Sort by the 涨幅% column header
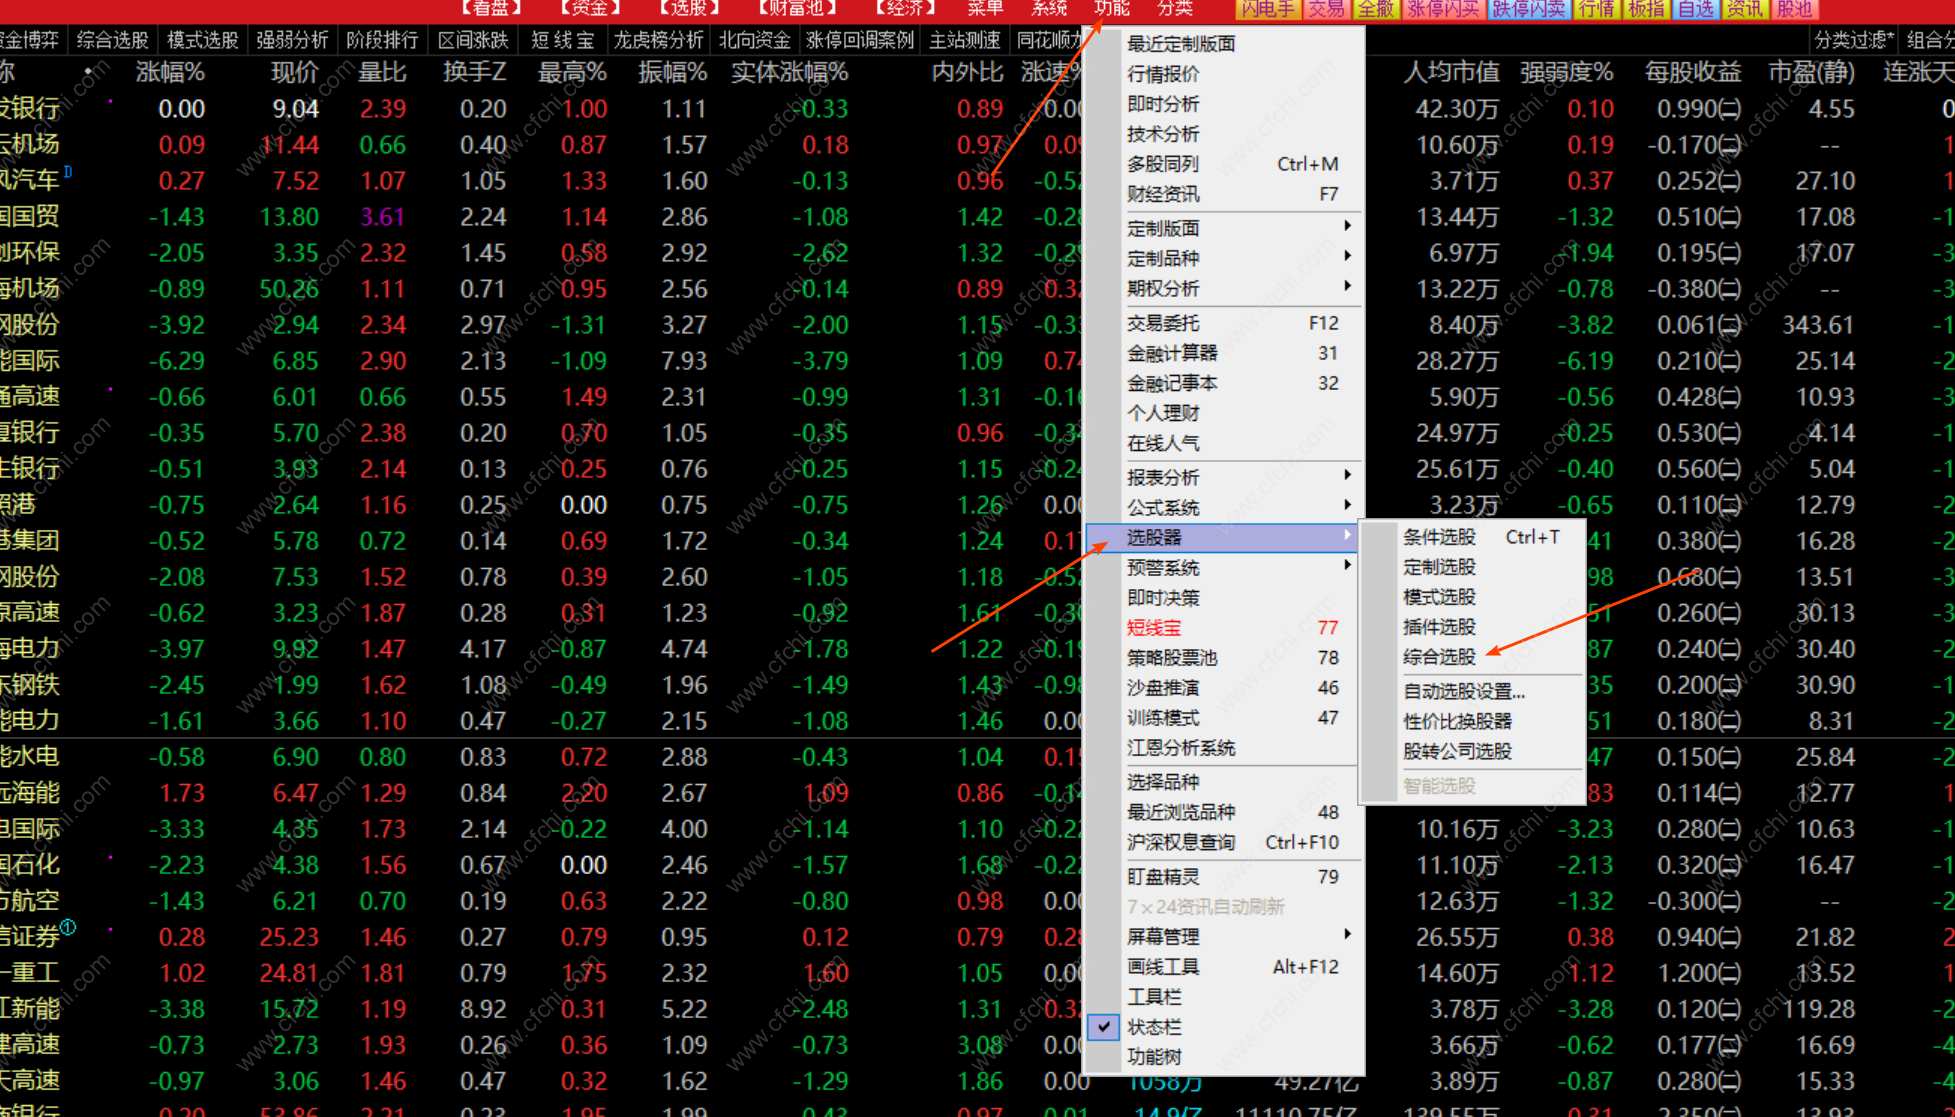 pyautogui.click(x=170, y=72)
